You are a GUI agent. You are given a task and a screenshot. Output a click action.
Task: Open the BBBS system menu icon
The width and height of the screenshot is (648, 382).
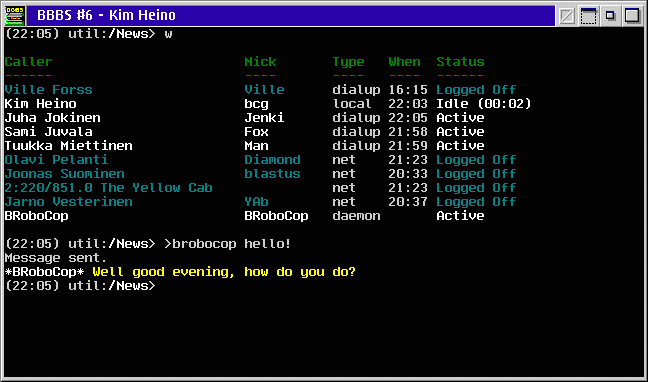(x=15, y=16)
